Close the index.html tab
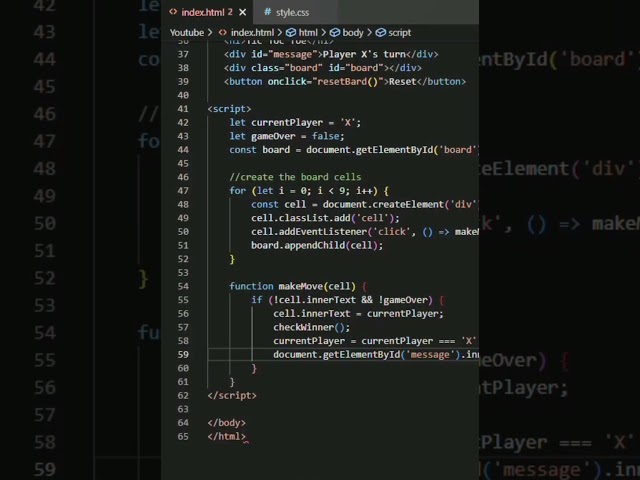Viewport: 640px width, 480px height. coord(242,13)
